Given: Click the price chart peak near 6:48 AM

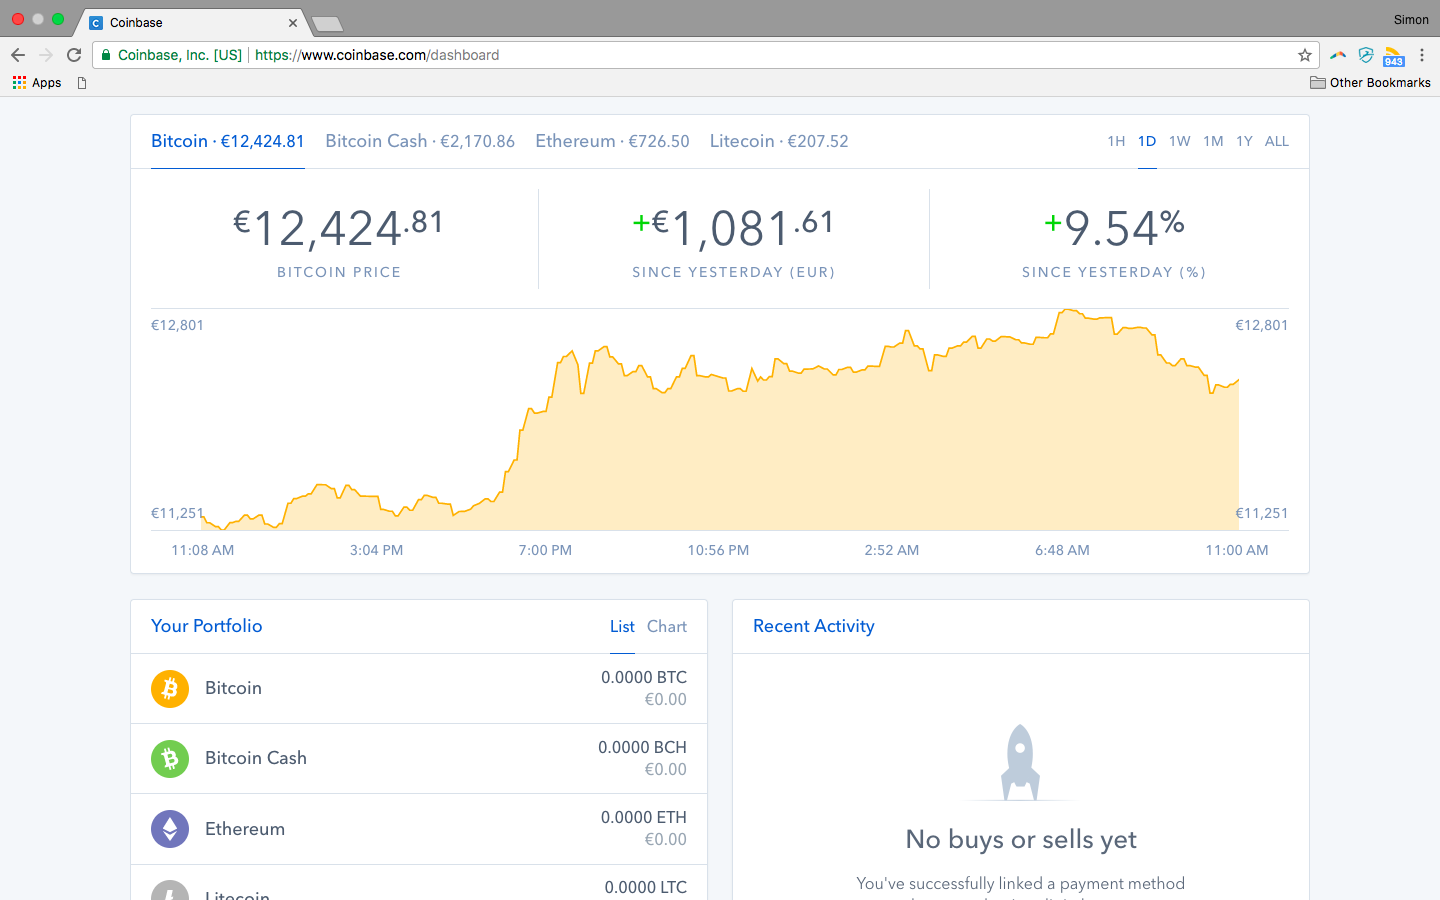Looking at the screenshot, I should point(1068,311).
